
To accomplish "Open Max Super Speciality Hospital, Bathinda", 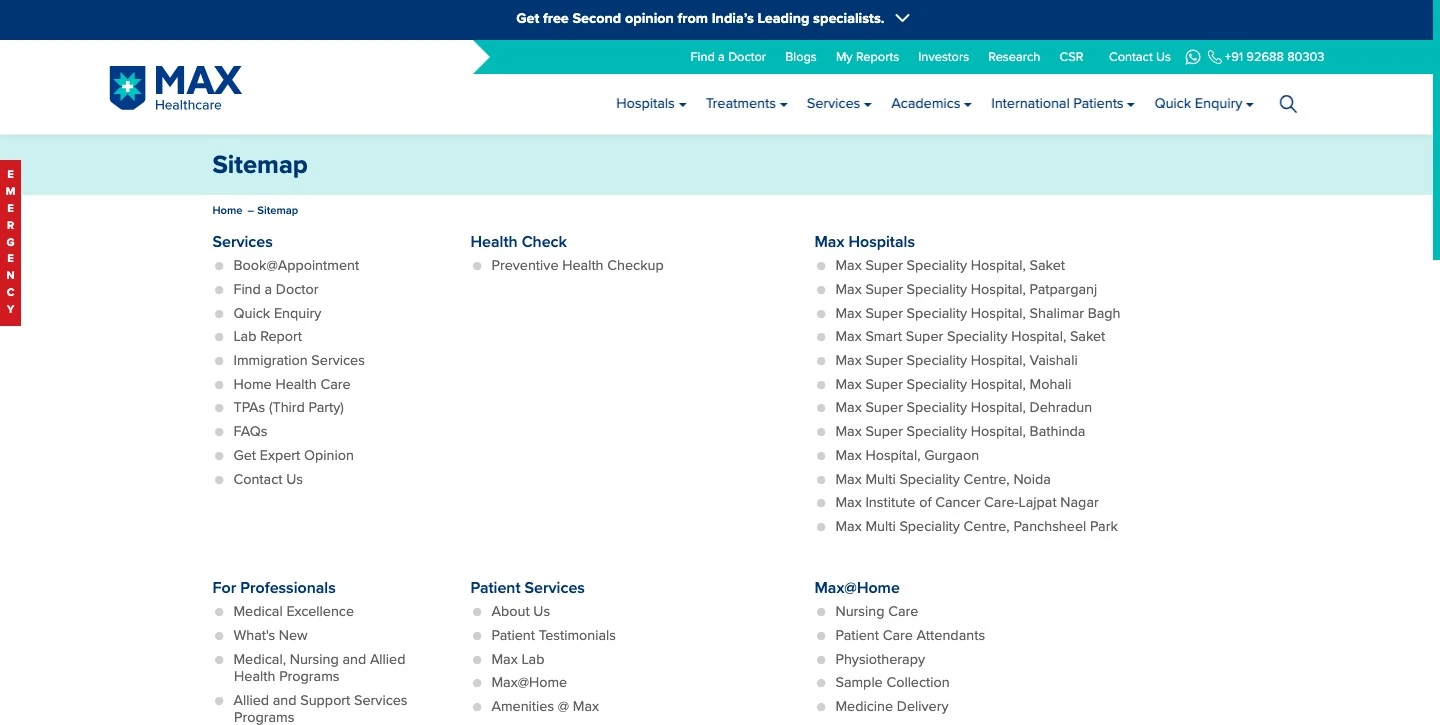I will (960, 432).
